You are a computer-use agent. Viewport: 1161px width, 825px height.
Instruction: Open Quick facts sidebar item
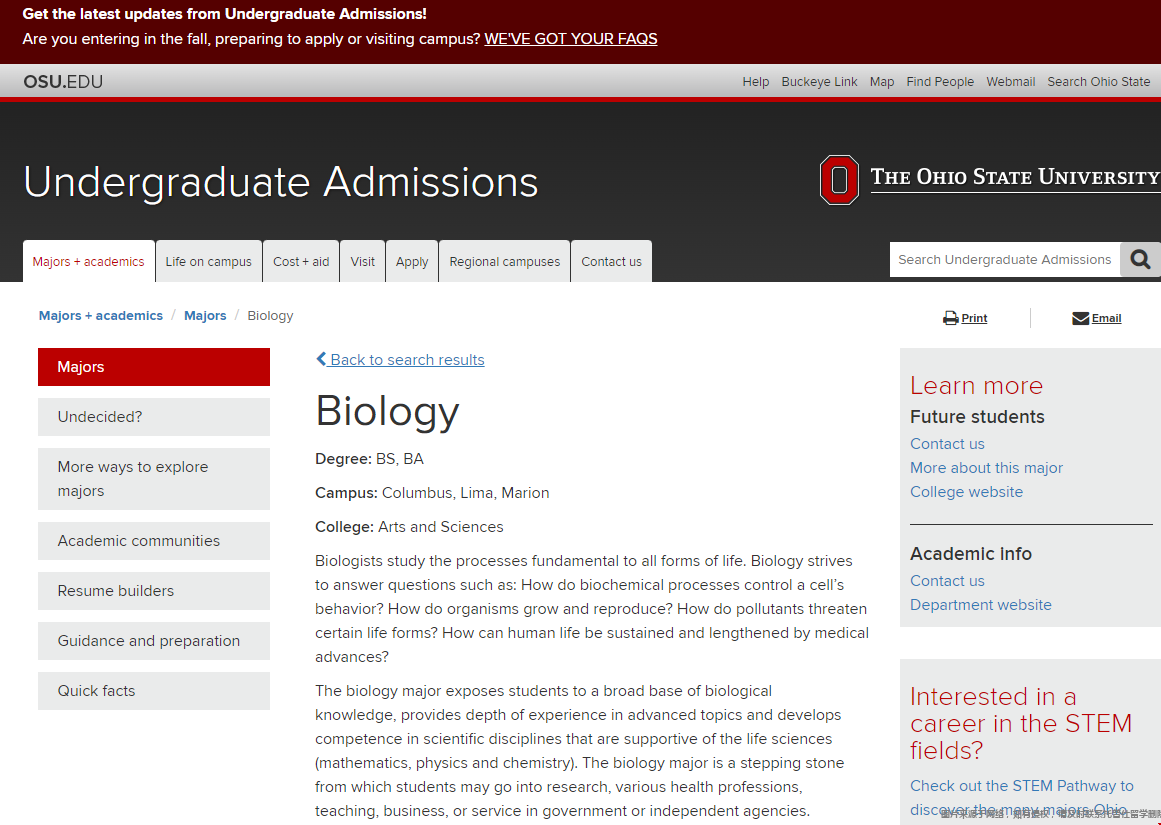[x=154, y=691]
